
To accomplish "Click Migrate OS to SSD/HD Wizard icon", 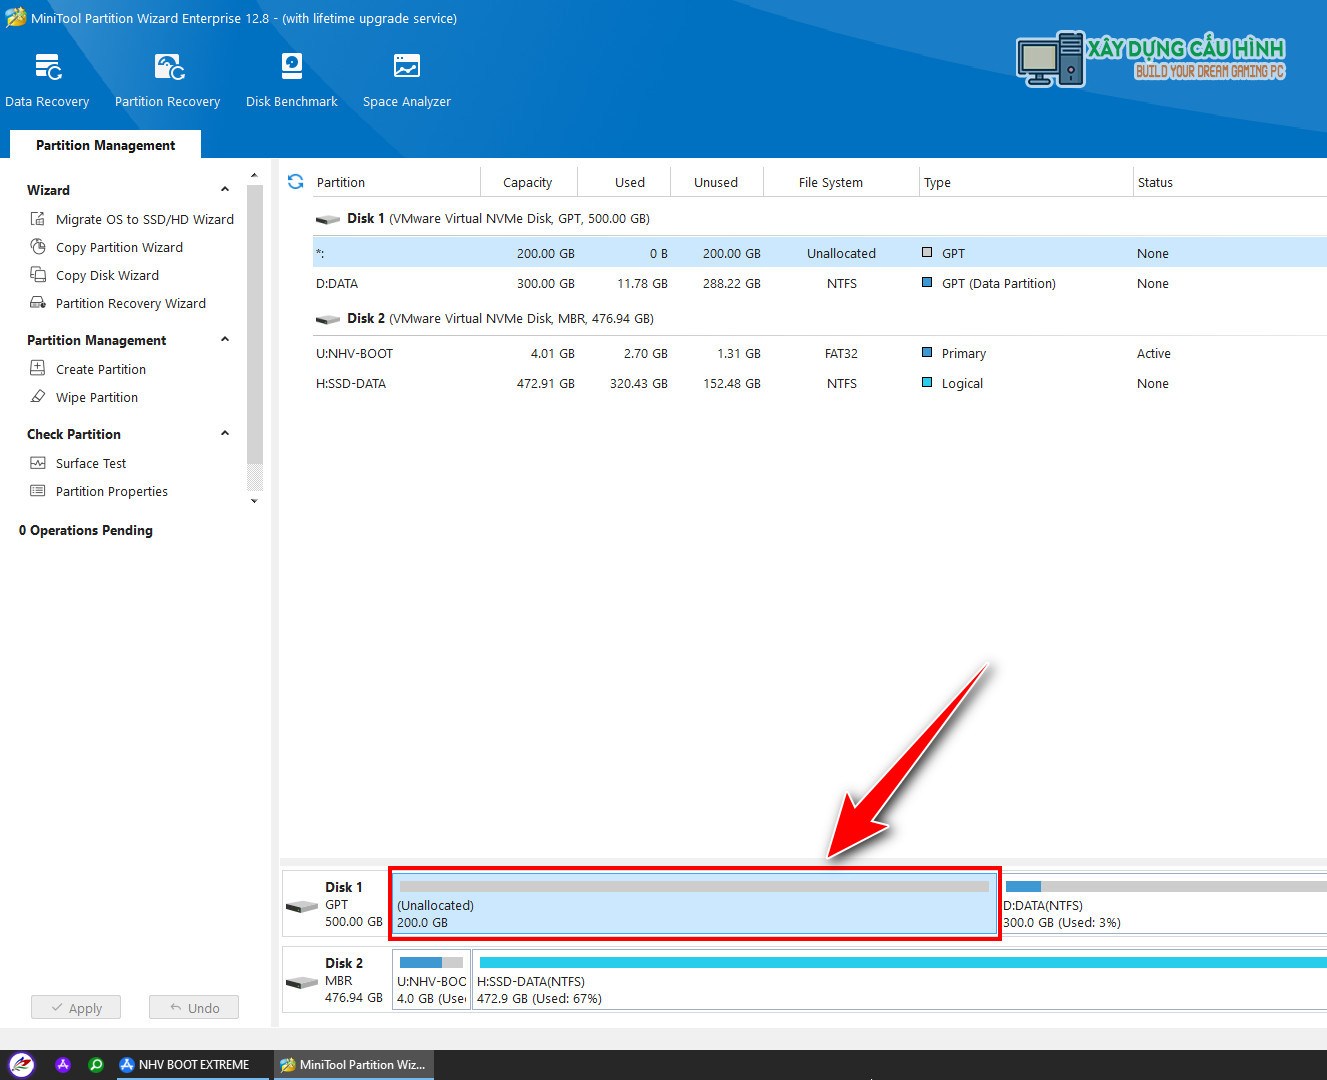I will tap(38, 219).
